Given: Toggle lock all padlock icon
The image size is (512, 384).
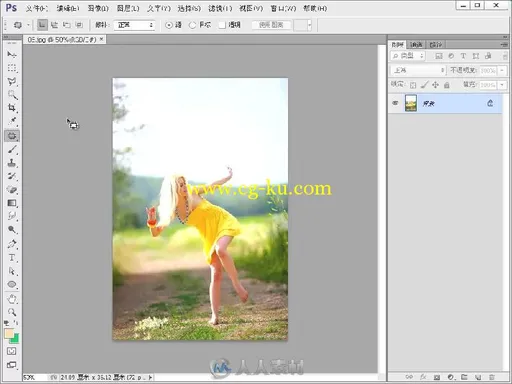Looking at the screenshot, I should (447, 85).
